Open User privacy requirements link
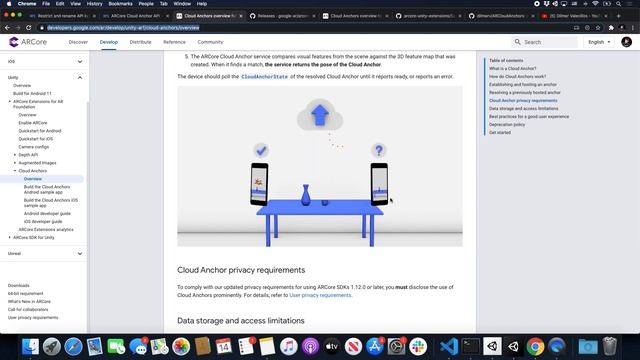Screen dimensions: 640x360 [320, 295]
